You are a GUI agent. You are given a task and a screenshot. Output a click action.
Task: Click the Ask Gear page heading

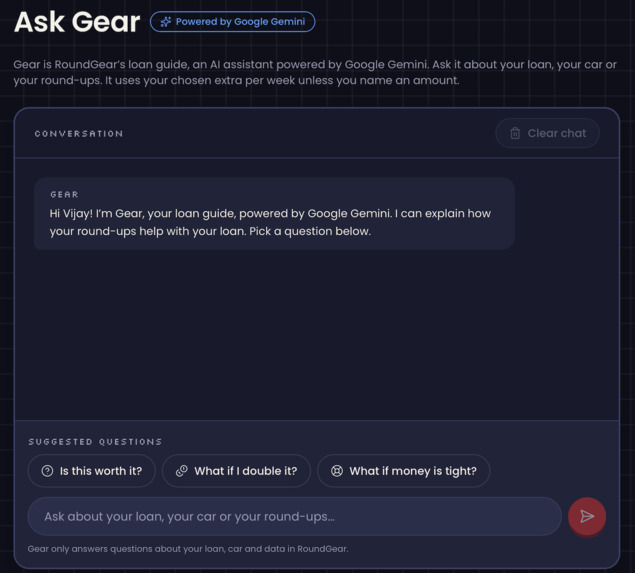pos(77,22)
